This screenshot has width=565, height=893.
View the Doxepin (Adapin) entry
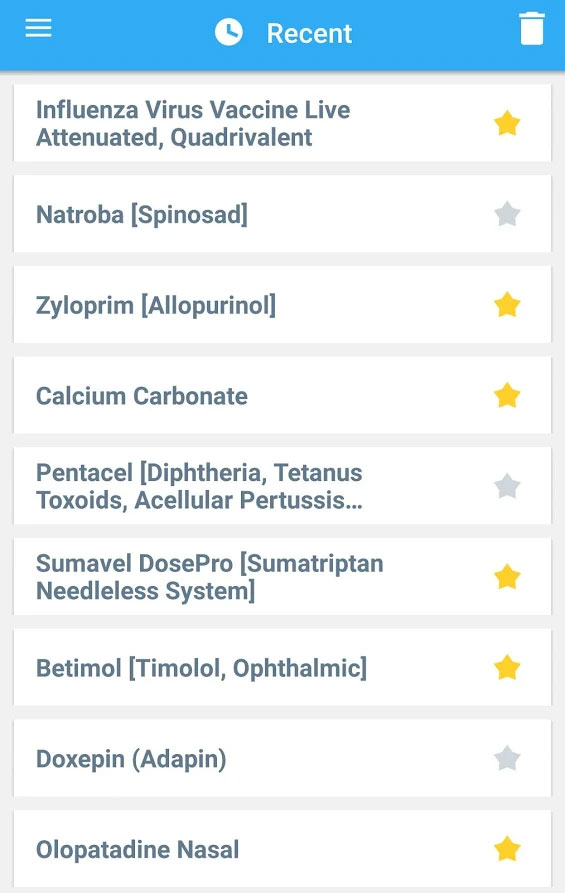[x=282, y=758]
